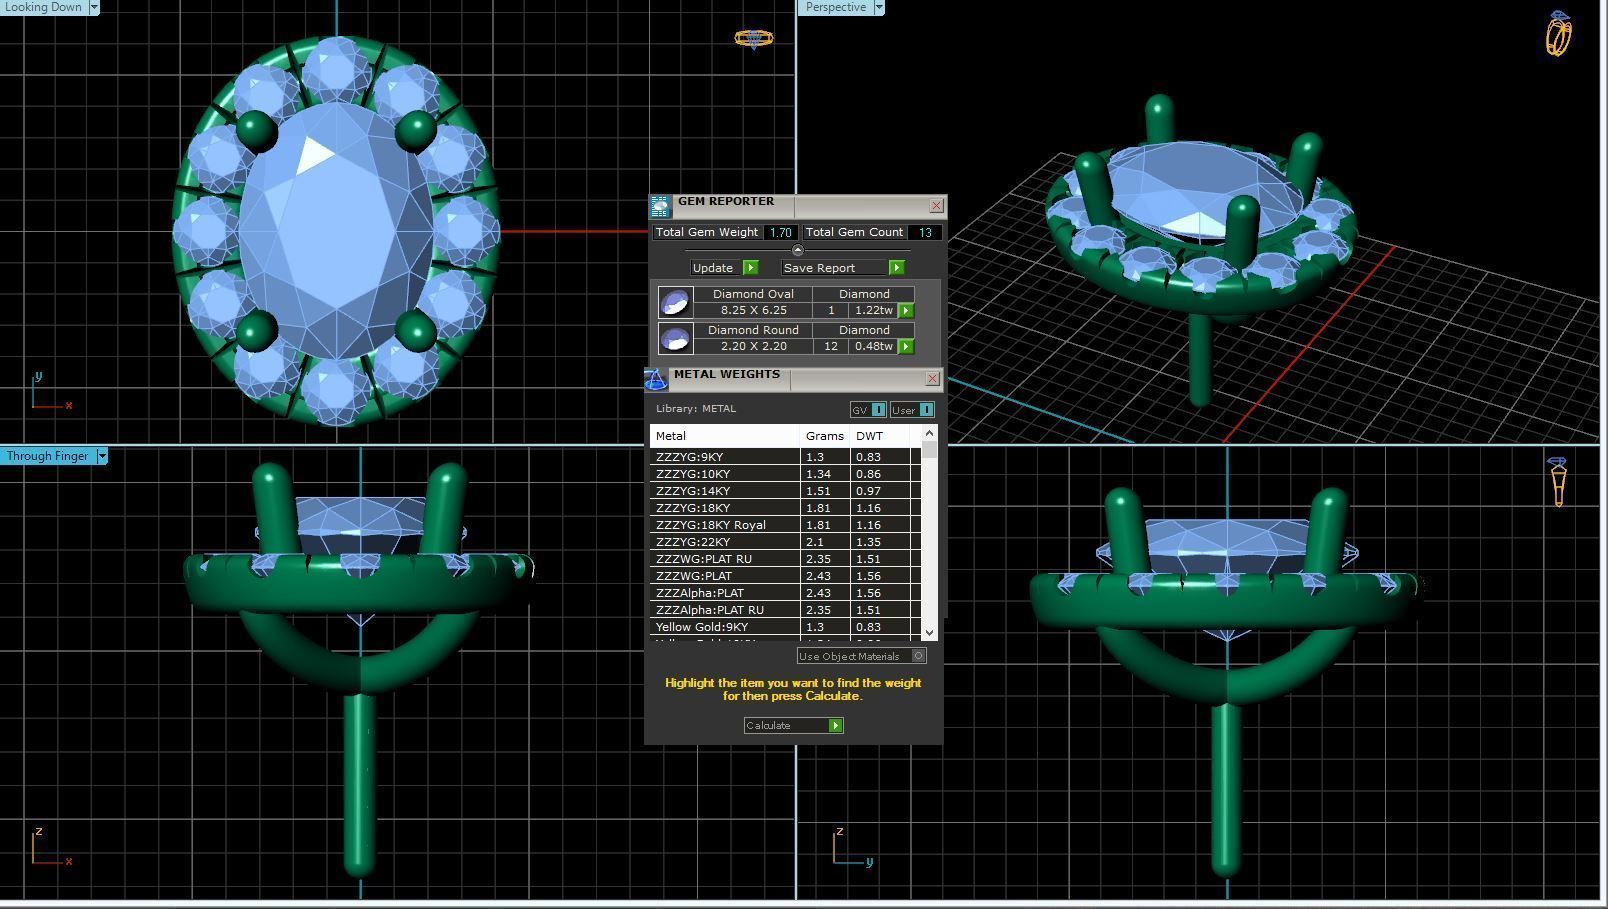The height and width of the screenshot is (909, 1608).
Task: Select the ZZZYG:22KY metal row
Action: point(785,542)
